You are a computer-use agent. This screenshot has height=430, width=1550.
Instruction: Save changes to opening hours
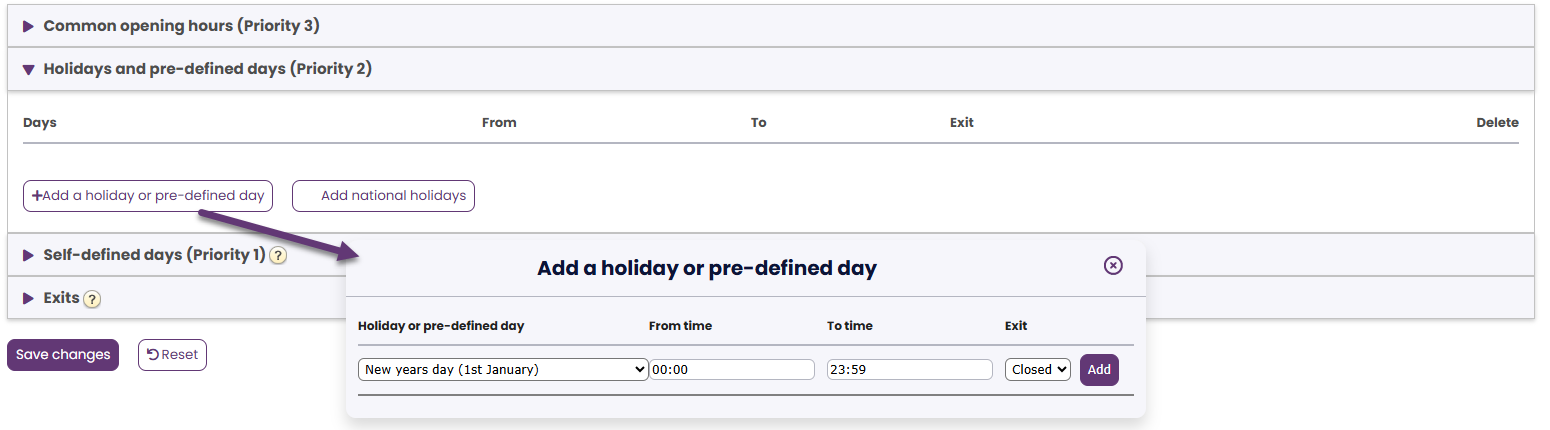coord(63,355)
